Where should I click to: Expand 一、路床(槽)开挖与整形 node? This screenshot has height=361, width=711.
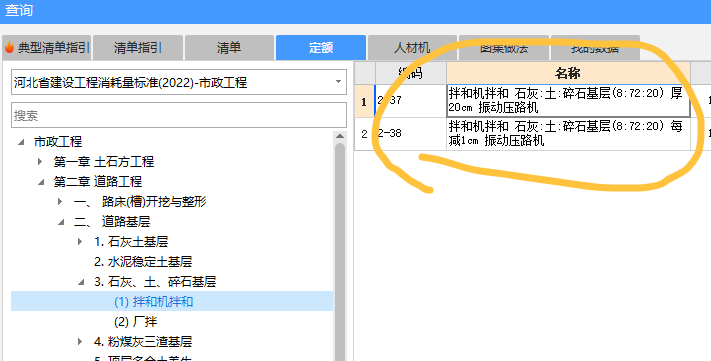coord(60,201)
